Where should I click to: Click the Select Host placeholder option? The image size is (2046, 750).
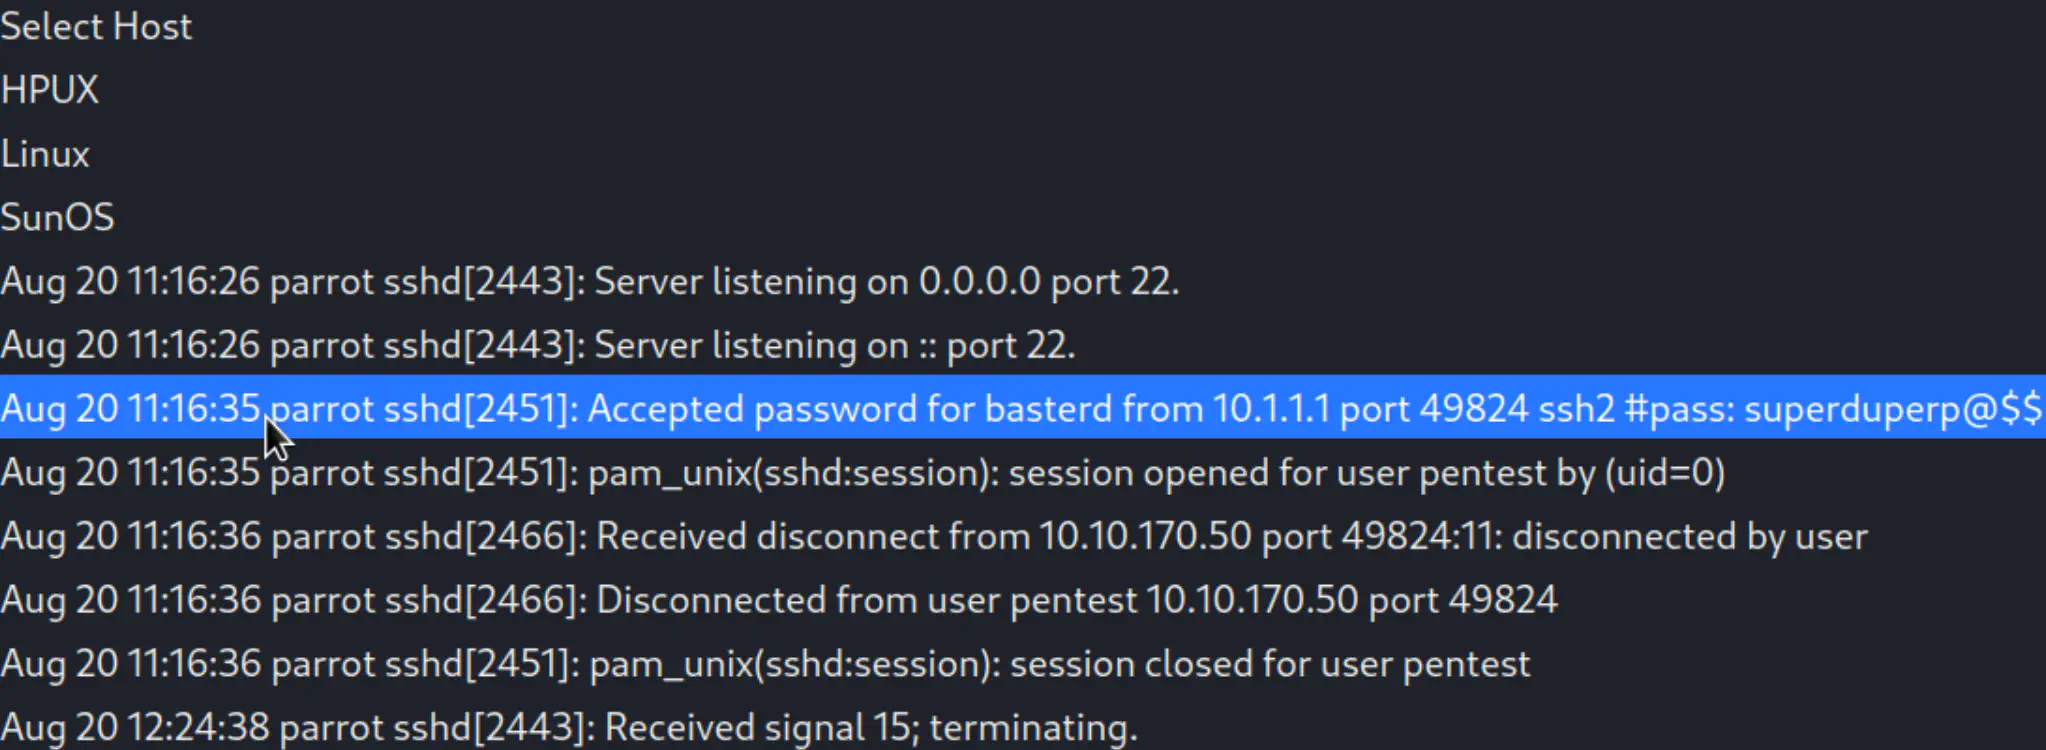(x=96, y=27)
